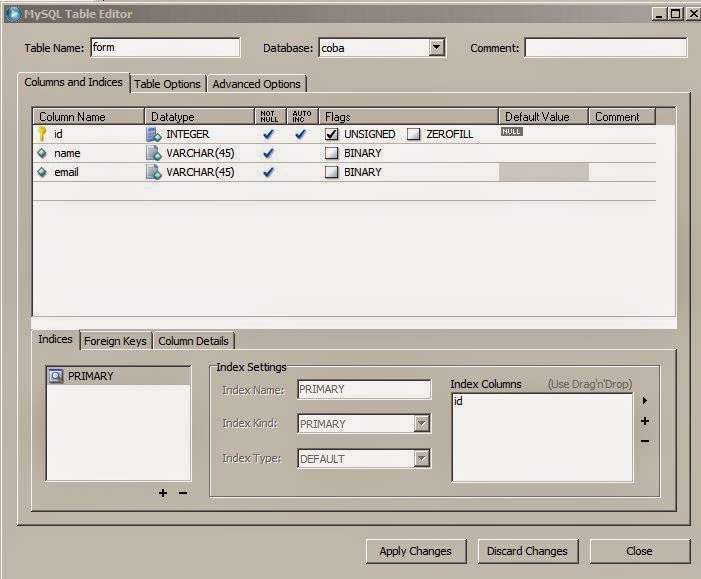
Task: Toggle NOT NULL check for email column
Action: 268,172
